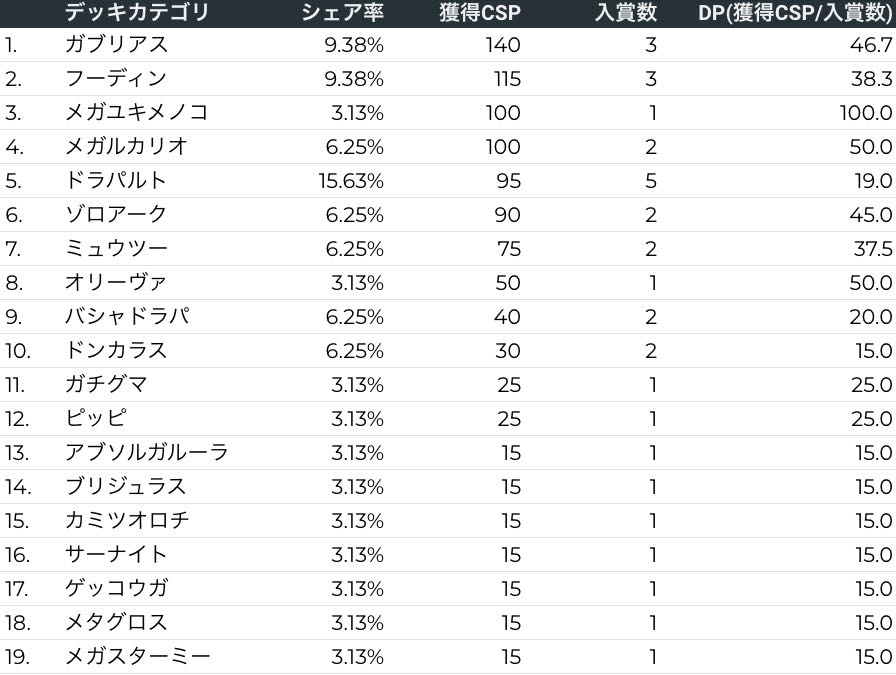
Task: Select the アブソルガルーラ deck name
Action: 146,453
